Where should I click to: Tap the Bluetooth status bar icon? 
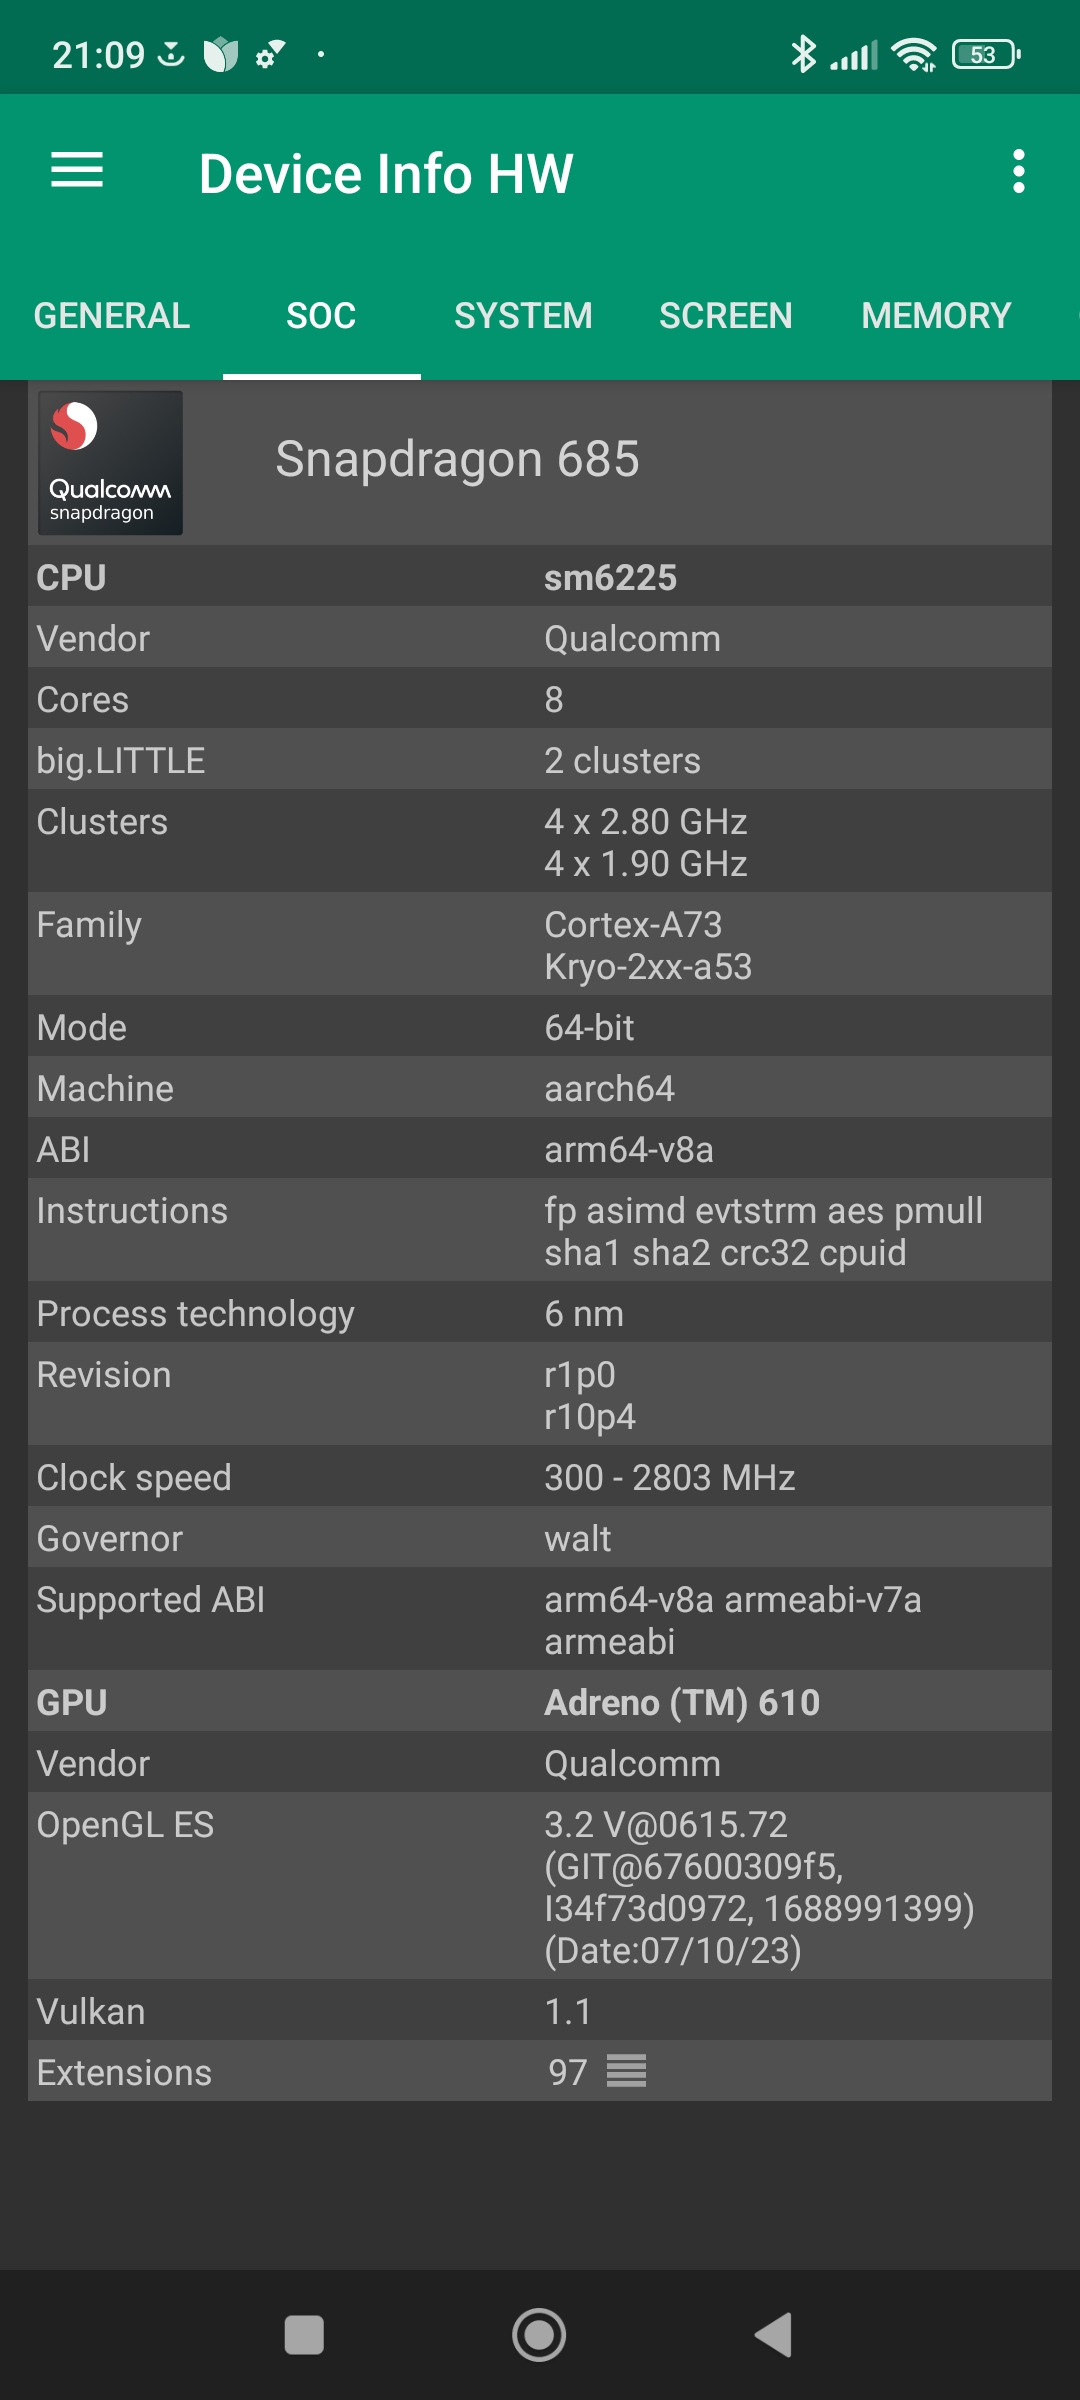click(803, 54)
